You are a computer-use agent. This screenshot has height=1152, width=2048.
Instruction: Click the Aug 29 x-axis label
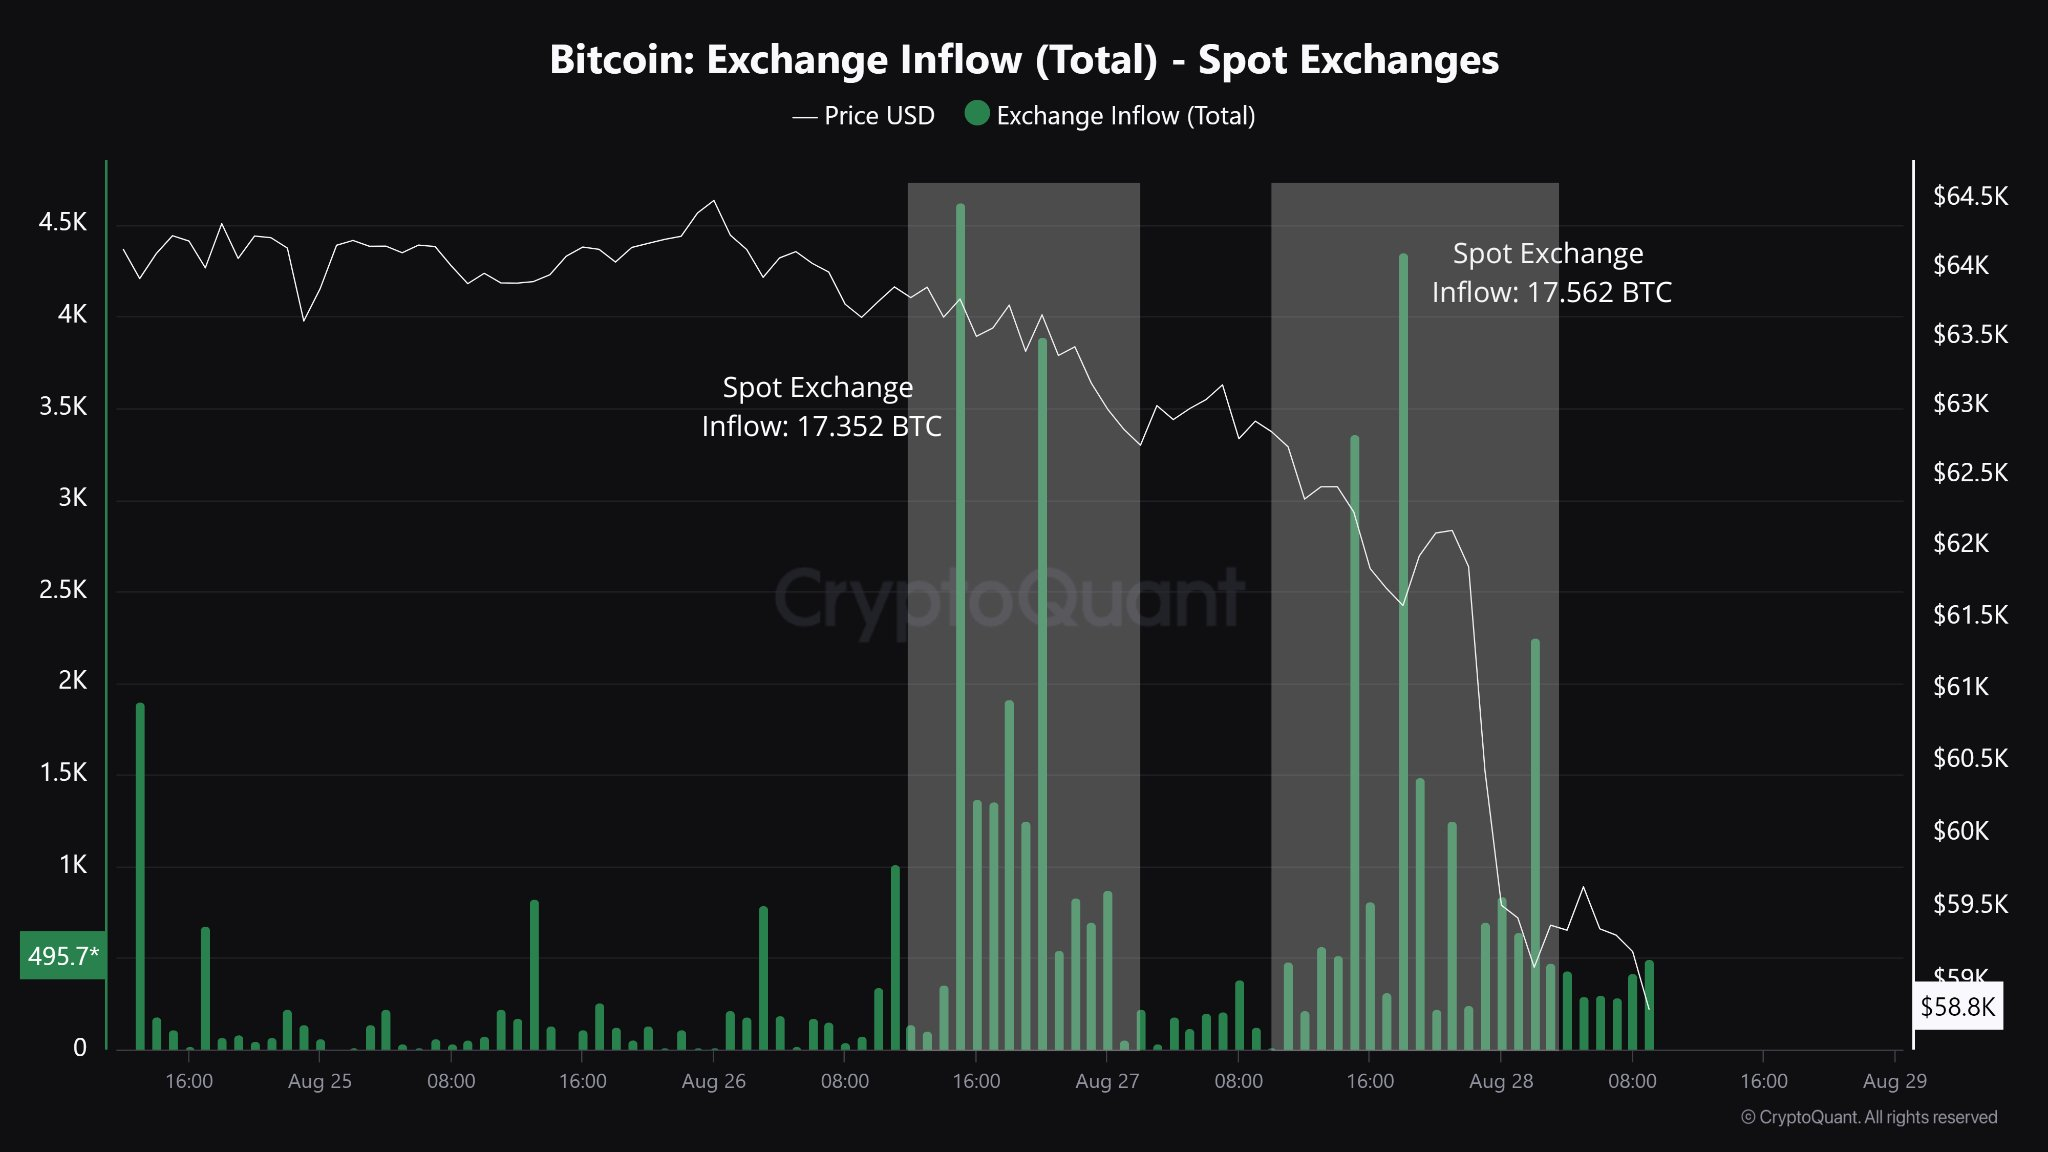click(x=1894, y=1081)
